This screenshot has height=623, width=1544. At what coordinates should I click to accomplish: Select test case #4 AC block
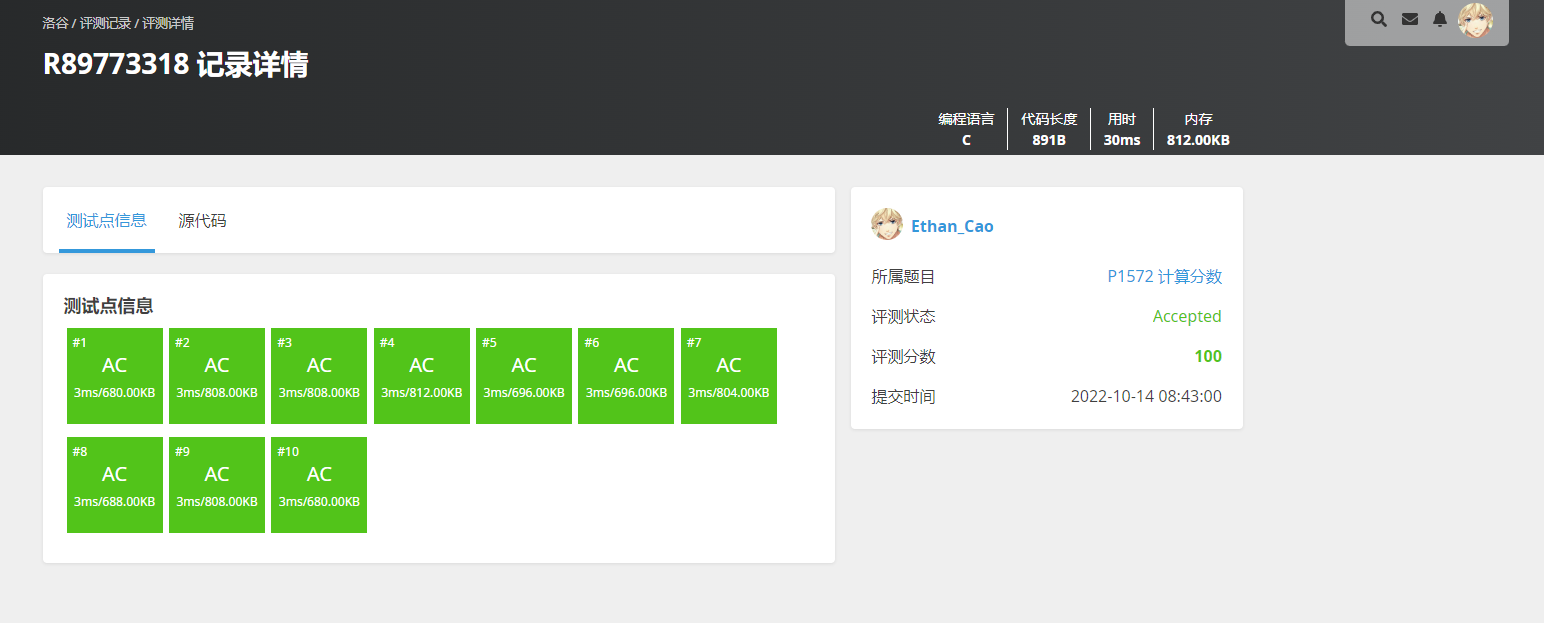point(422,376)
